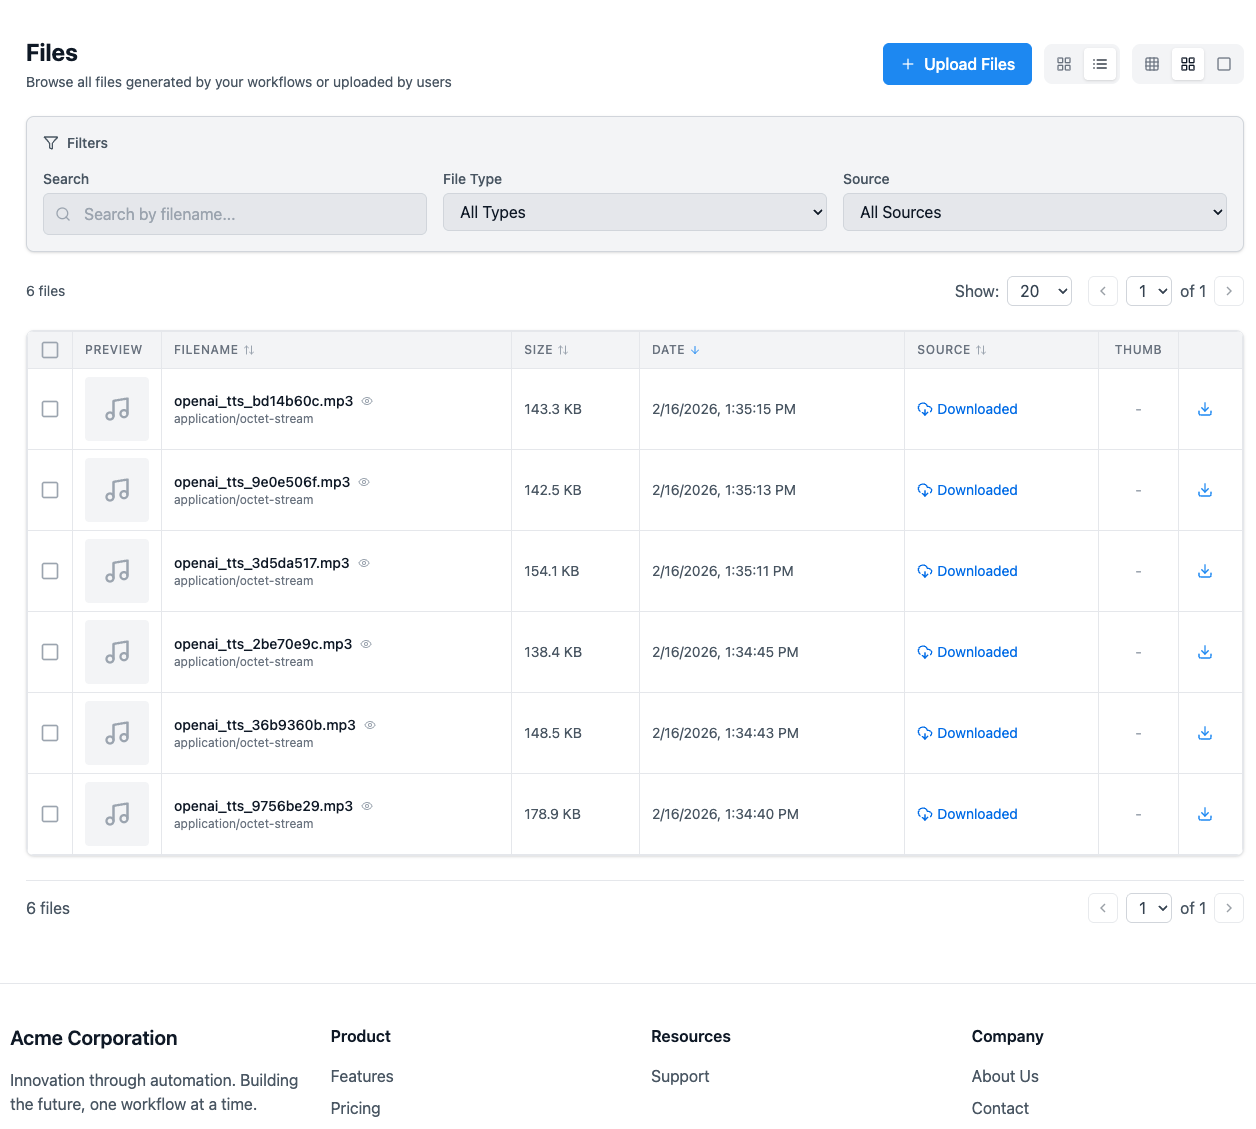Download openai_tts_bd14b60c.mp3 using the row icon
1256x1129 pixels.
1205,409
